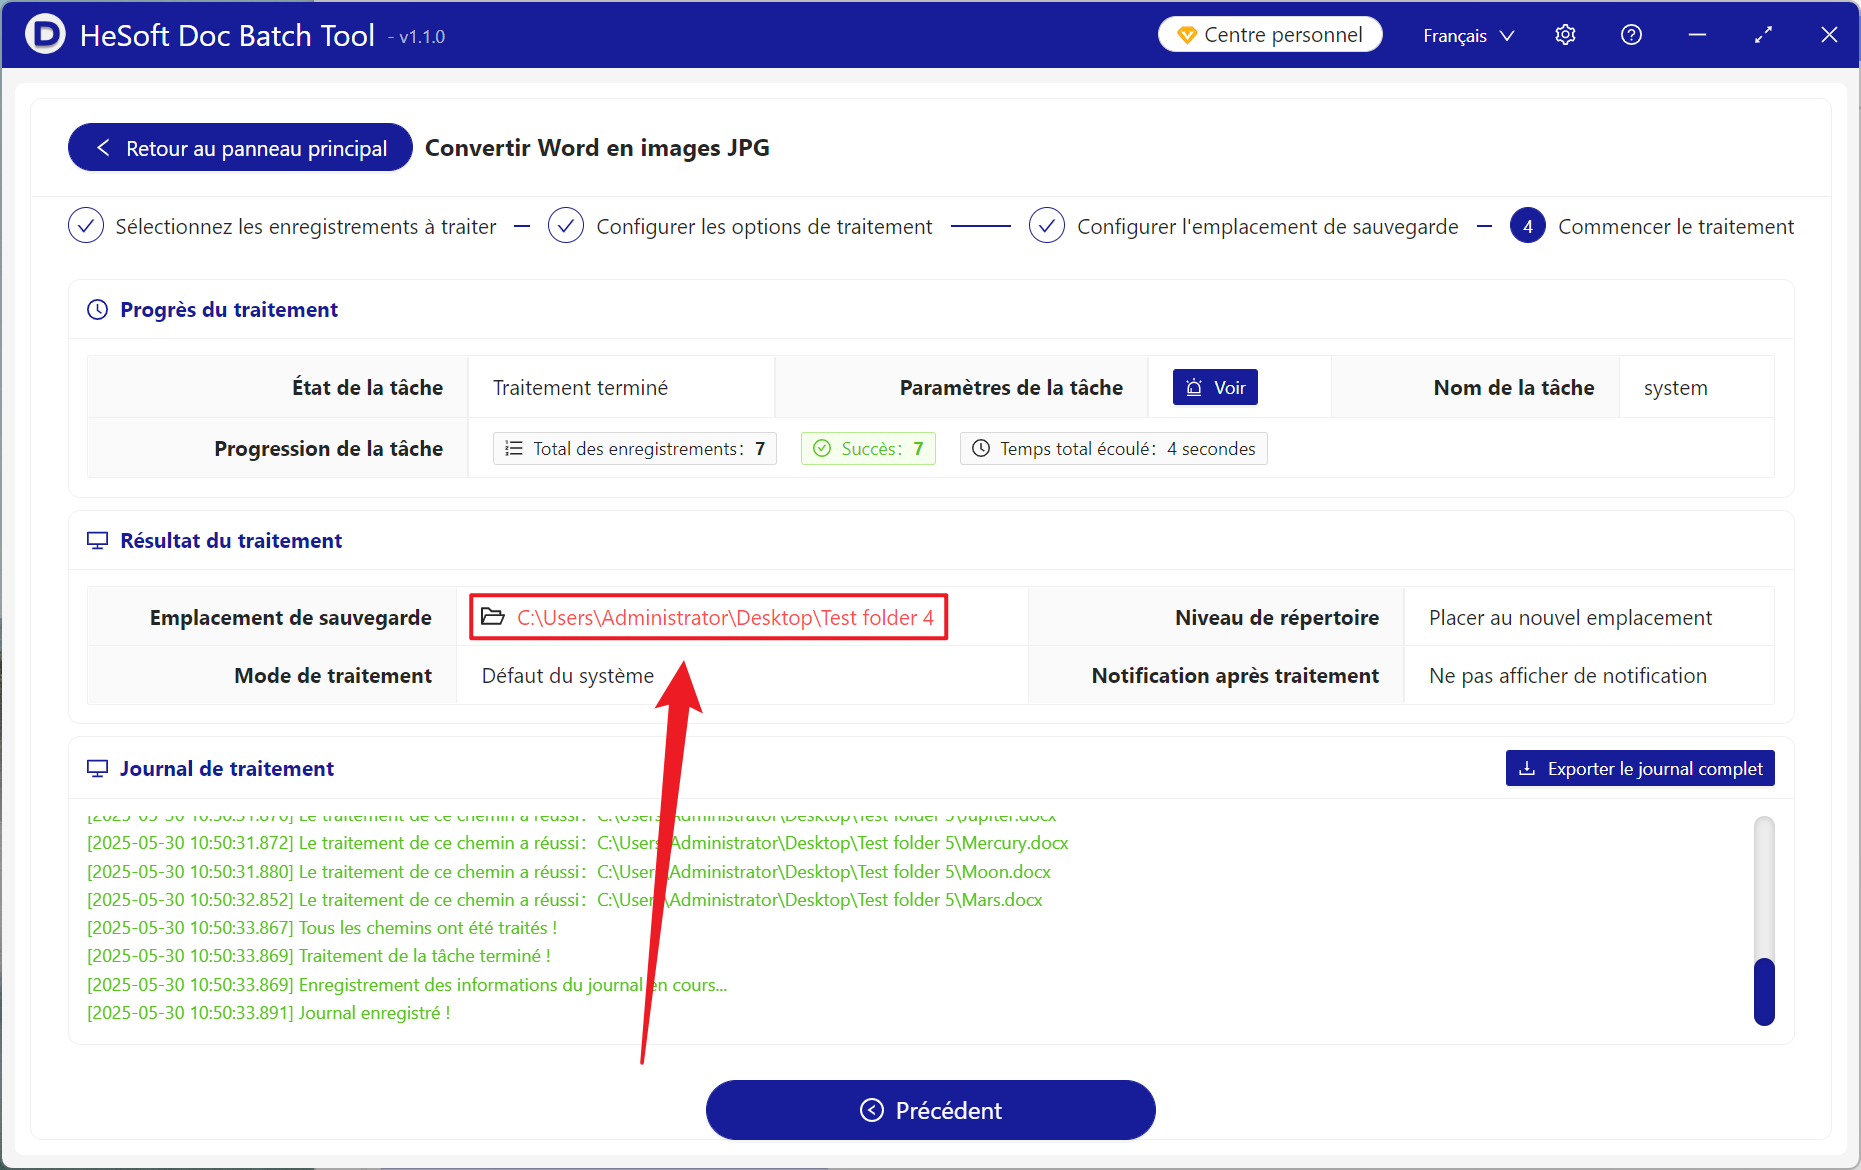The width and height of the screenshot is (1861, 1170).
Task: Click the Journal de traitement heading
Action: [x=227, y=769]
